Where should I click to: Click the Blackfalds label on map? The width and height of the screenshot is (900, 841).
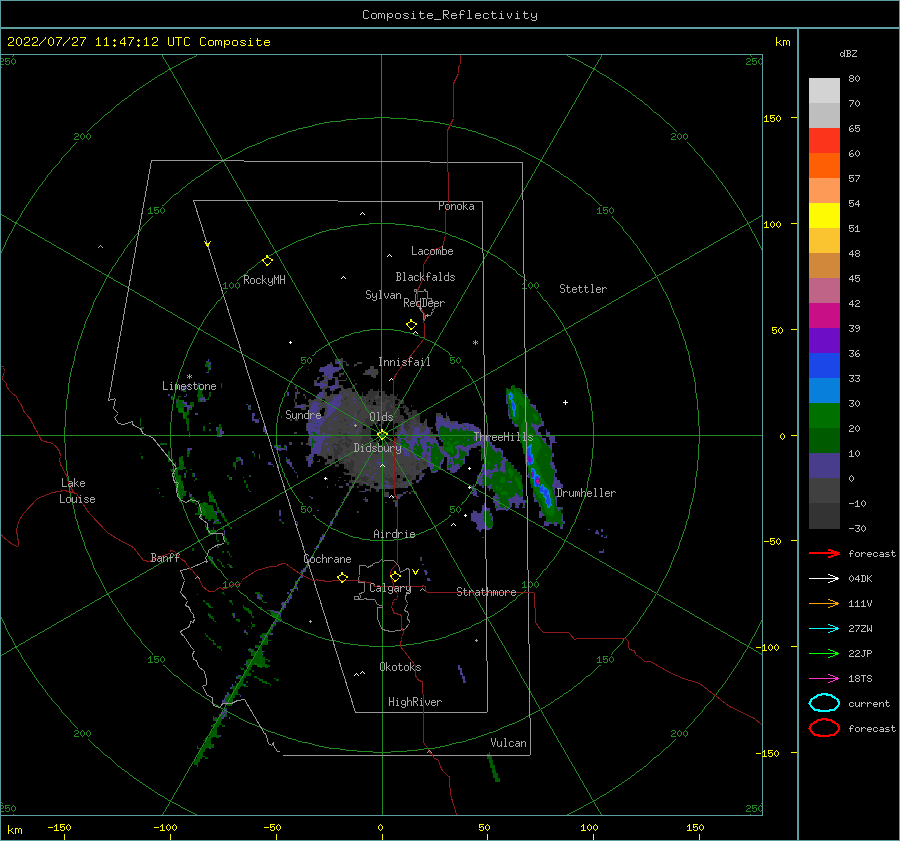pyautogui.click(x=425, y=277)
